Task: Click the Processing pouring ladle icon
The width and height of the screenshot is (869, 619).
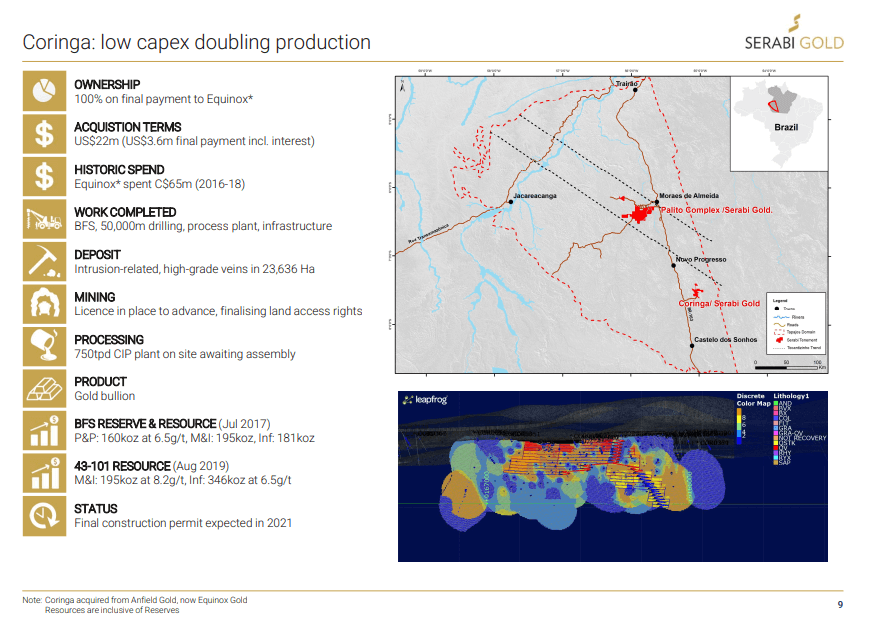Action: (x=44, y=346)
